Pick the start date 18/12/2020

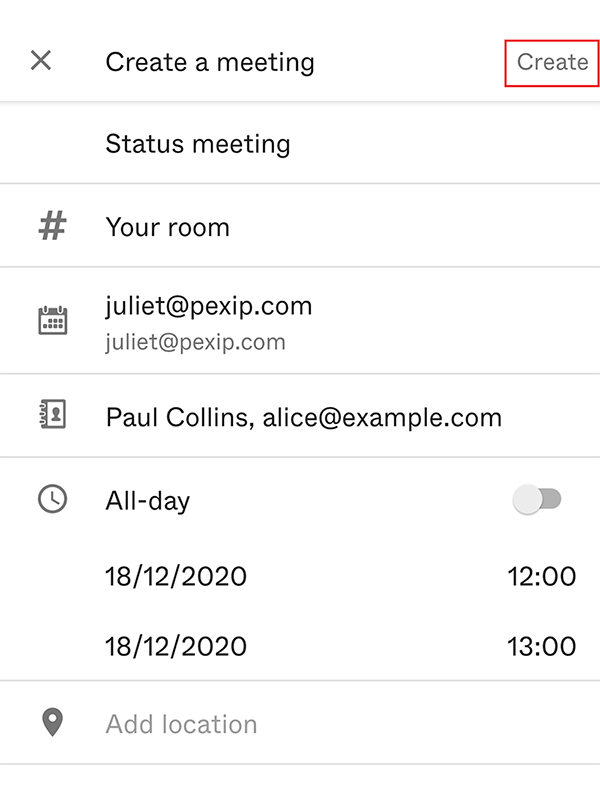tap(175, 576)
